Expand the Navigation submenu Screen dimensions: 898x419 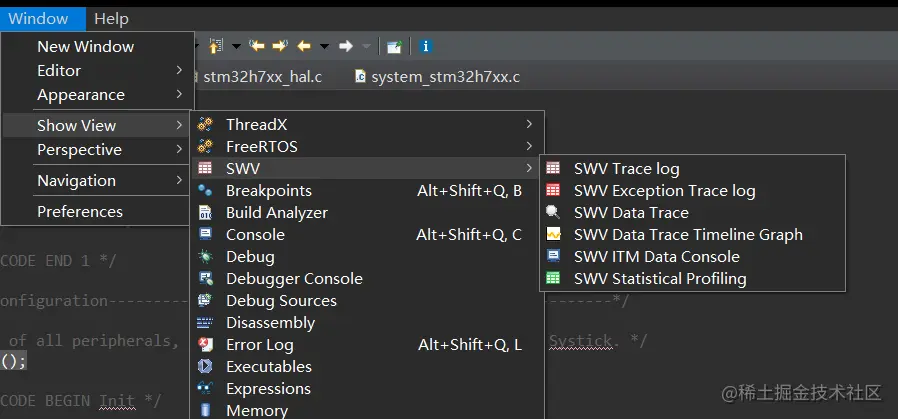[97, 180]
